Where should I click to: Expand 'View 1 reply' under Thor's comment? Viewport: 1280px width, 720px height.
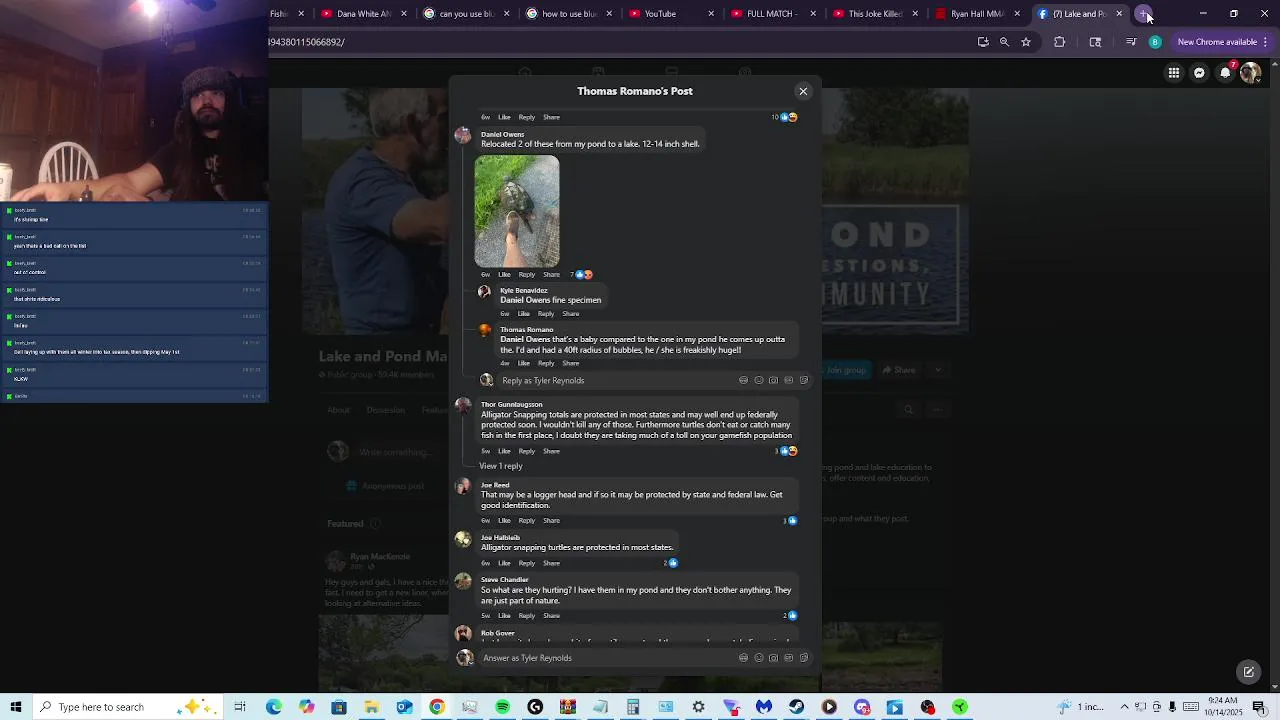pyautogui.click(x=501, y=466)
